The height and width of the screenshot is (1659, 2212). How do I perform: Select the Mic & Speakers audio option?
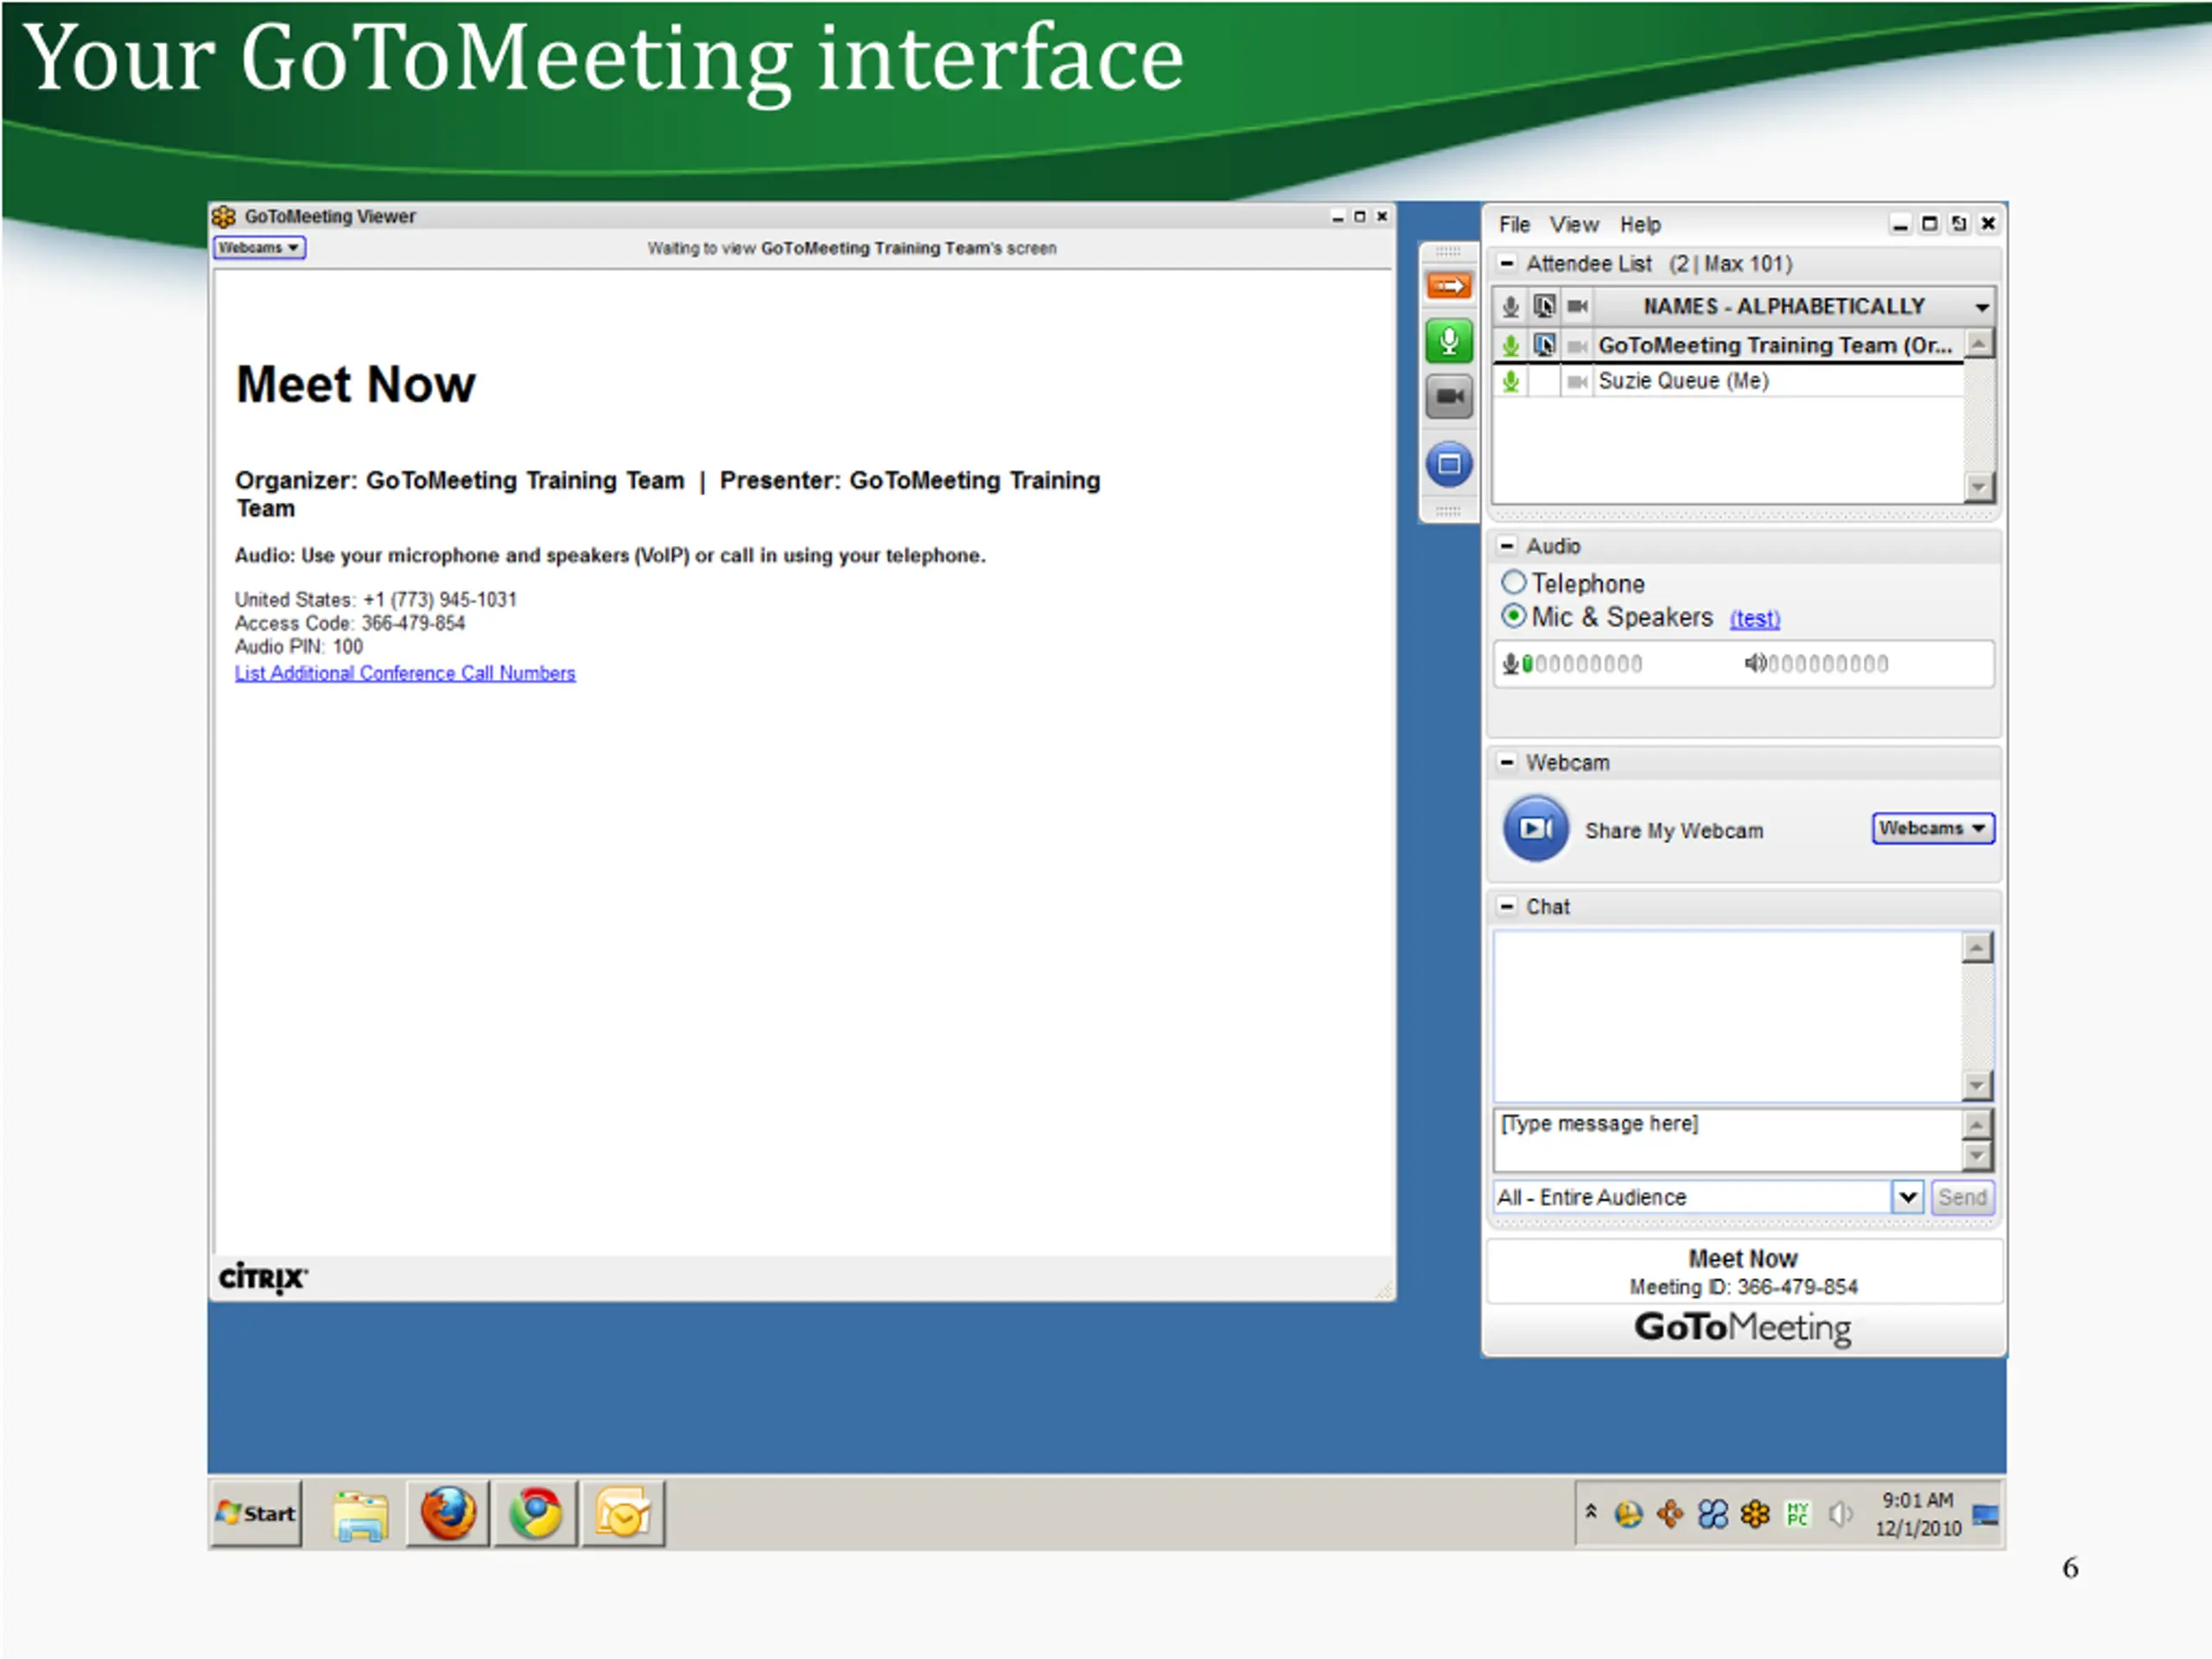coord(1514,616)
